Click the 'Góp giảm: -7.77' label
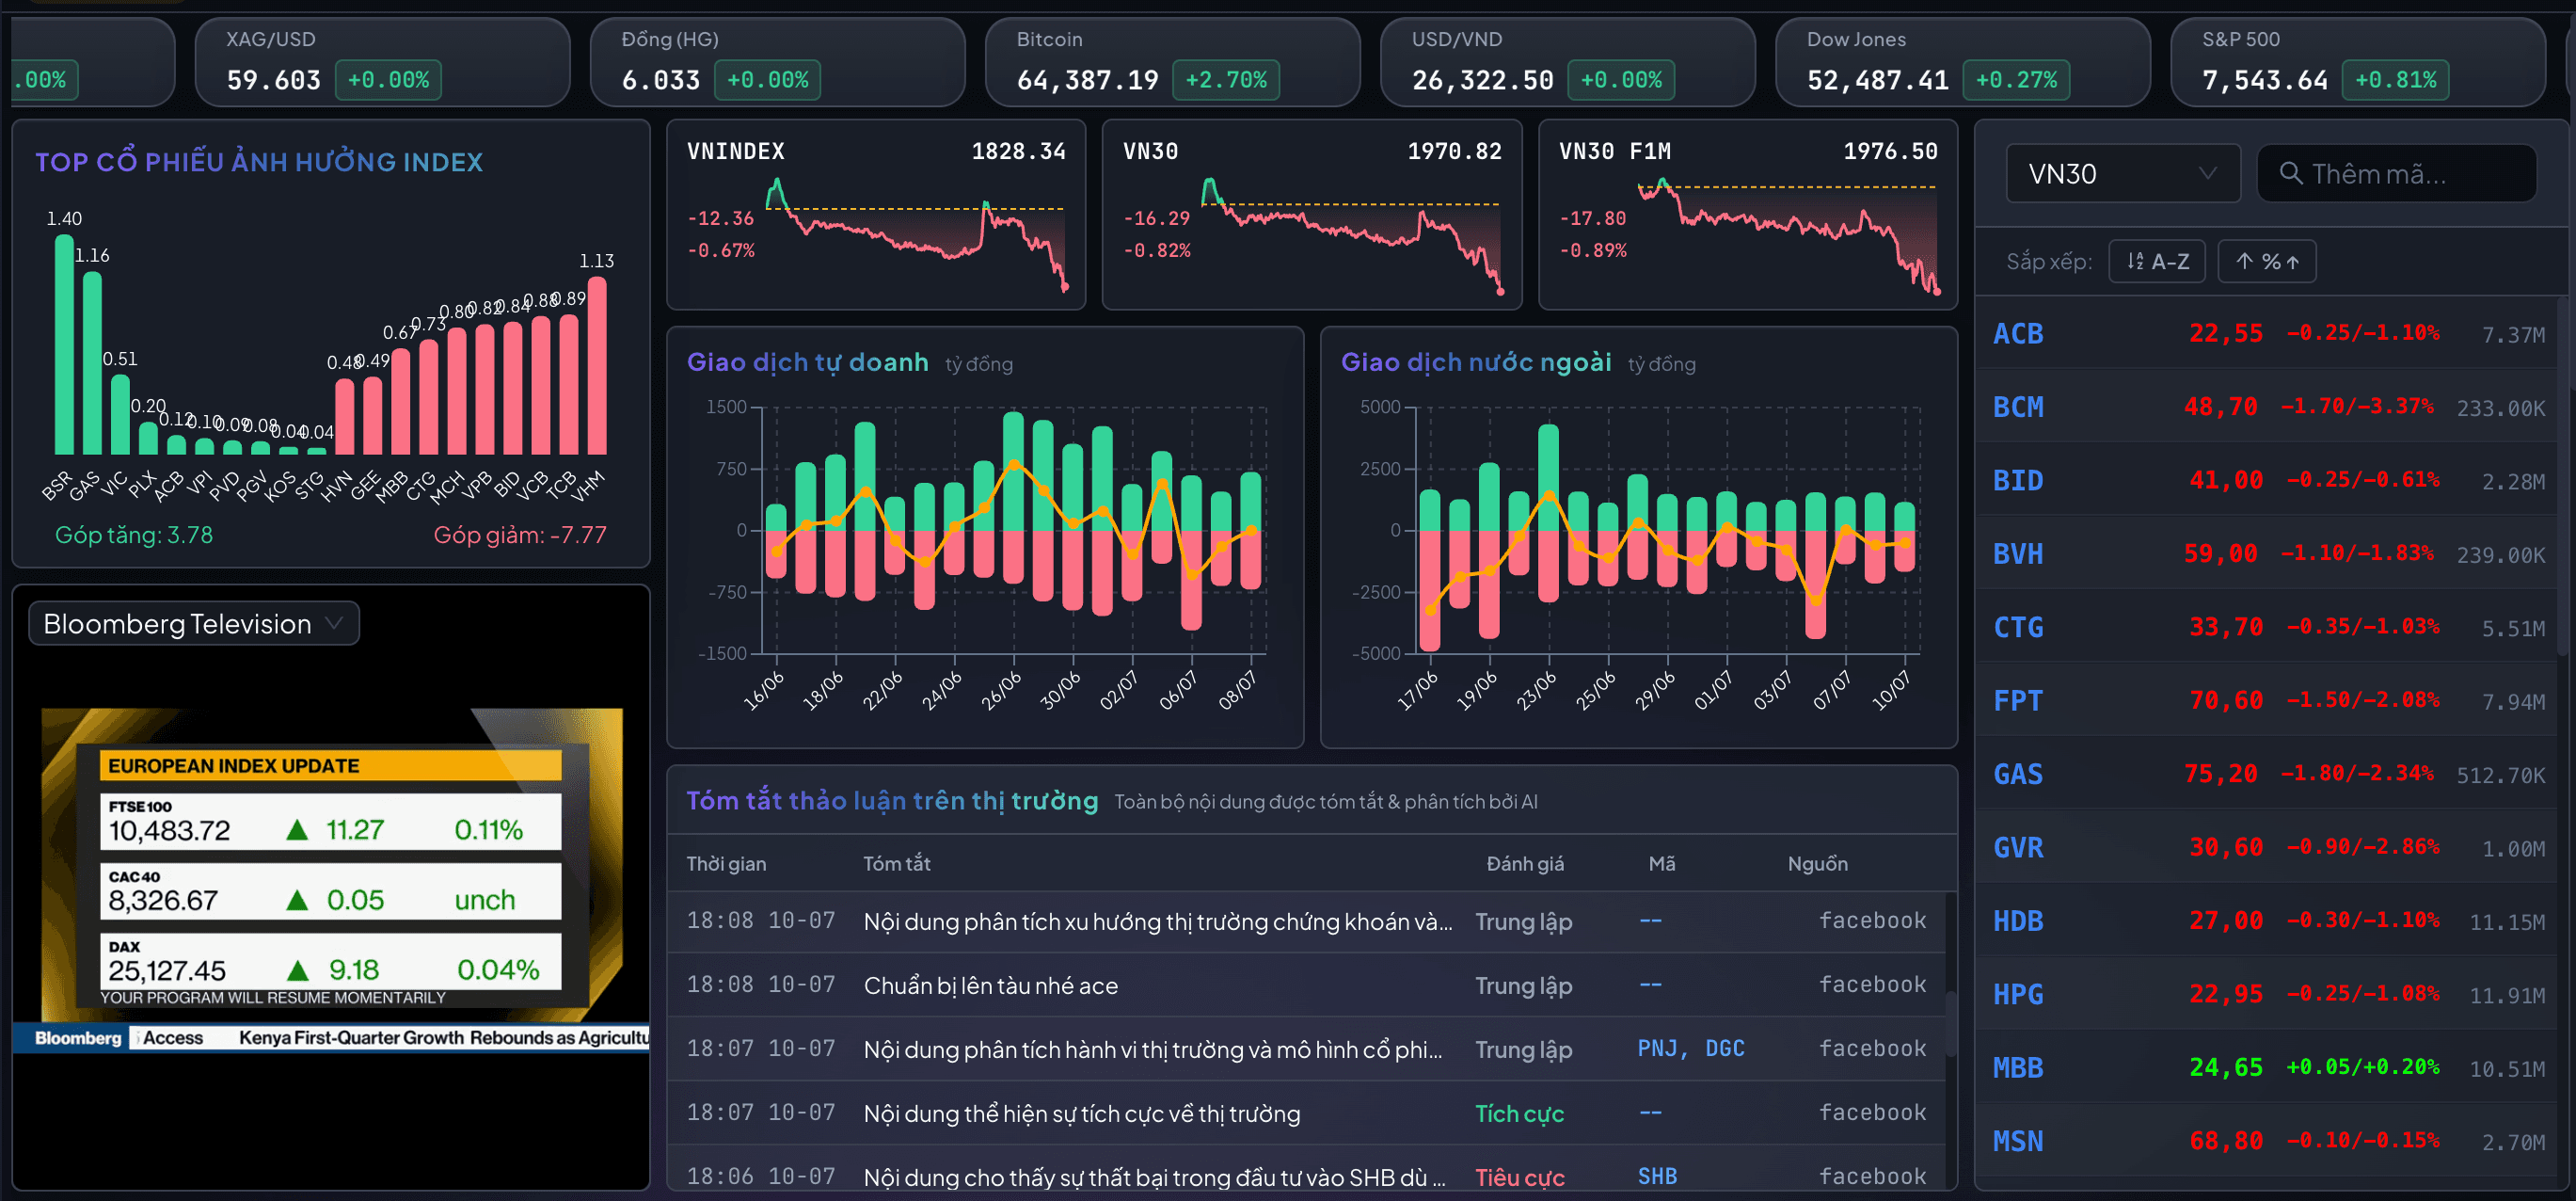2576x1201 pixels. (x=520, y=536)
